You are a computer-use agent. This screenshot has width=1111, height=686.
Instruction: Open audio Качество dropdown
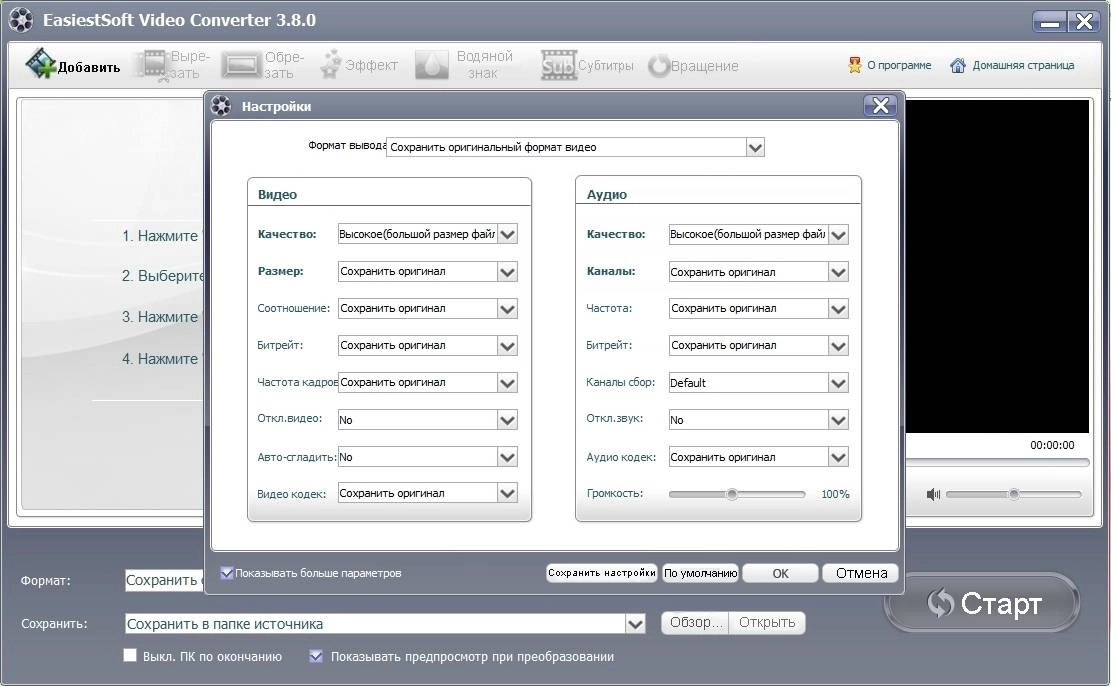tap(838, 235)
